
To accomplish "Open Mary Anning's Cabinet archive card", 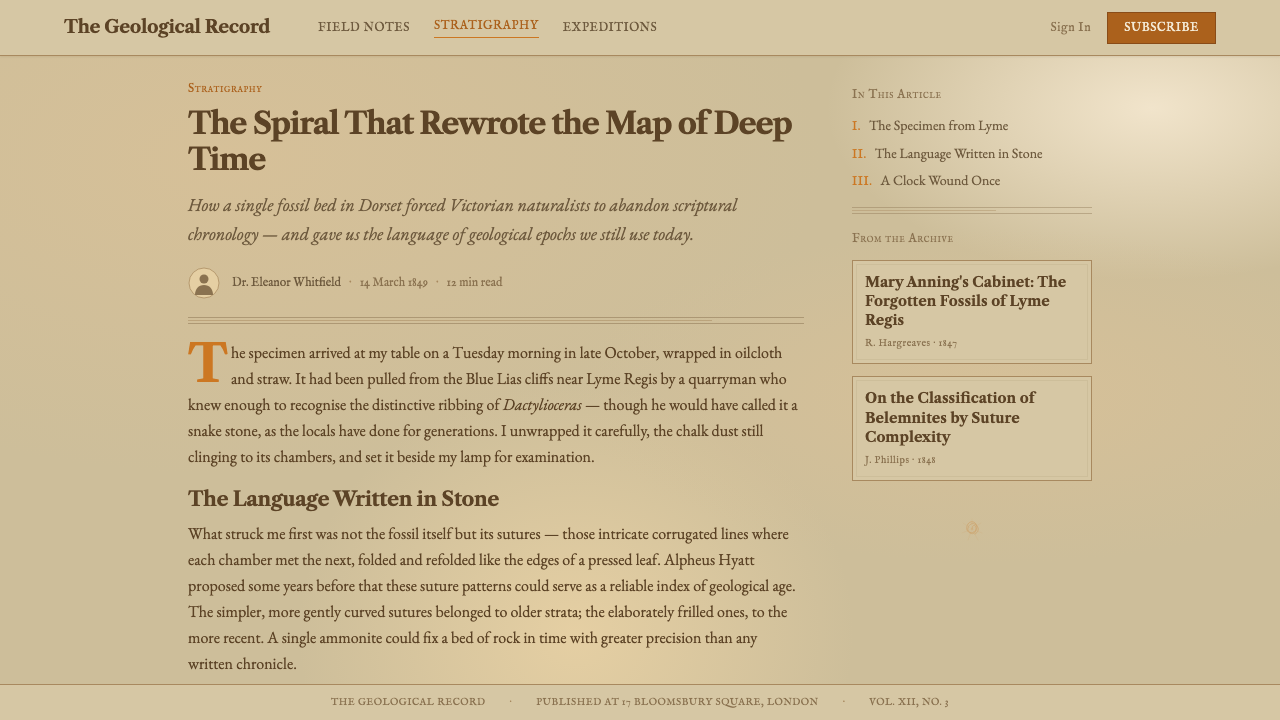I will (972, 312).
